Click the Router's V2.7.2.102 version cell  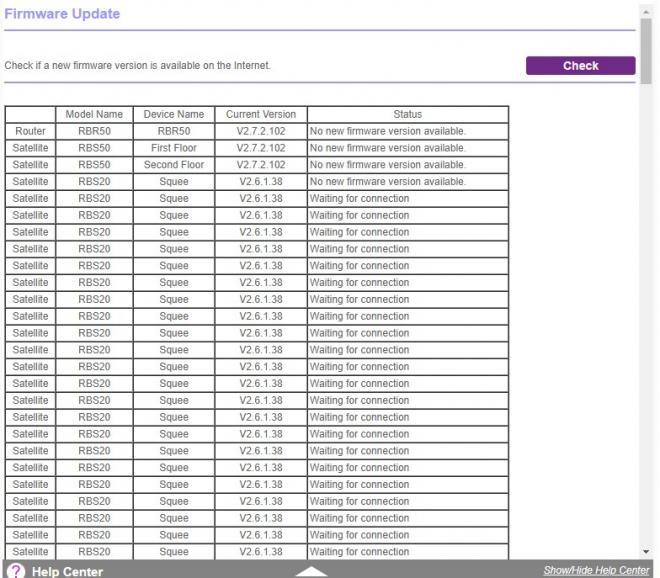(x=261, y=131)
